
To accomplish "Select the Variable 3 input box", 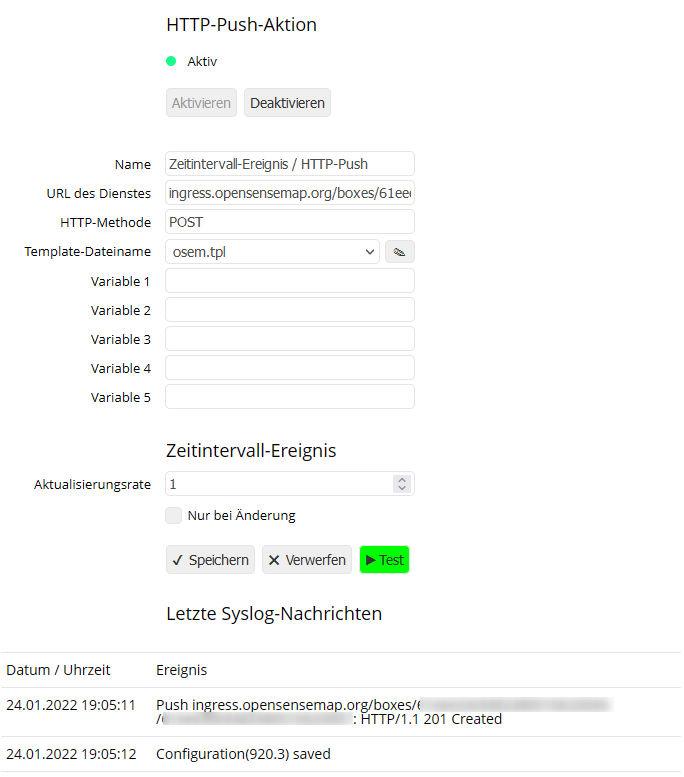I will (x=289, y=339).
